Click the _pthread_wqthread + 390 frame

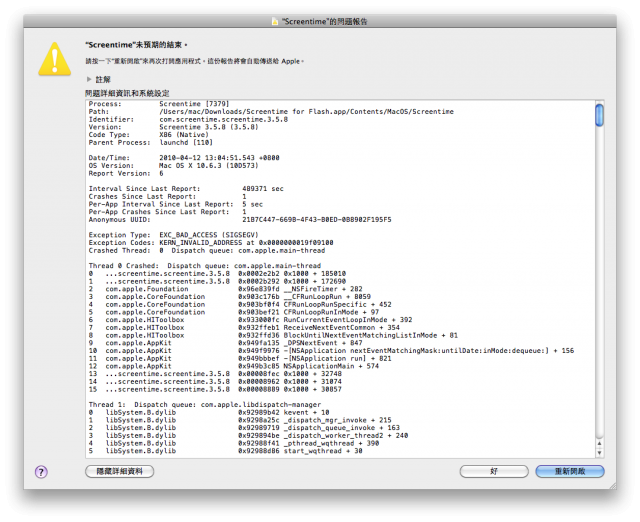click(234, 443)
